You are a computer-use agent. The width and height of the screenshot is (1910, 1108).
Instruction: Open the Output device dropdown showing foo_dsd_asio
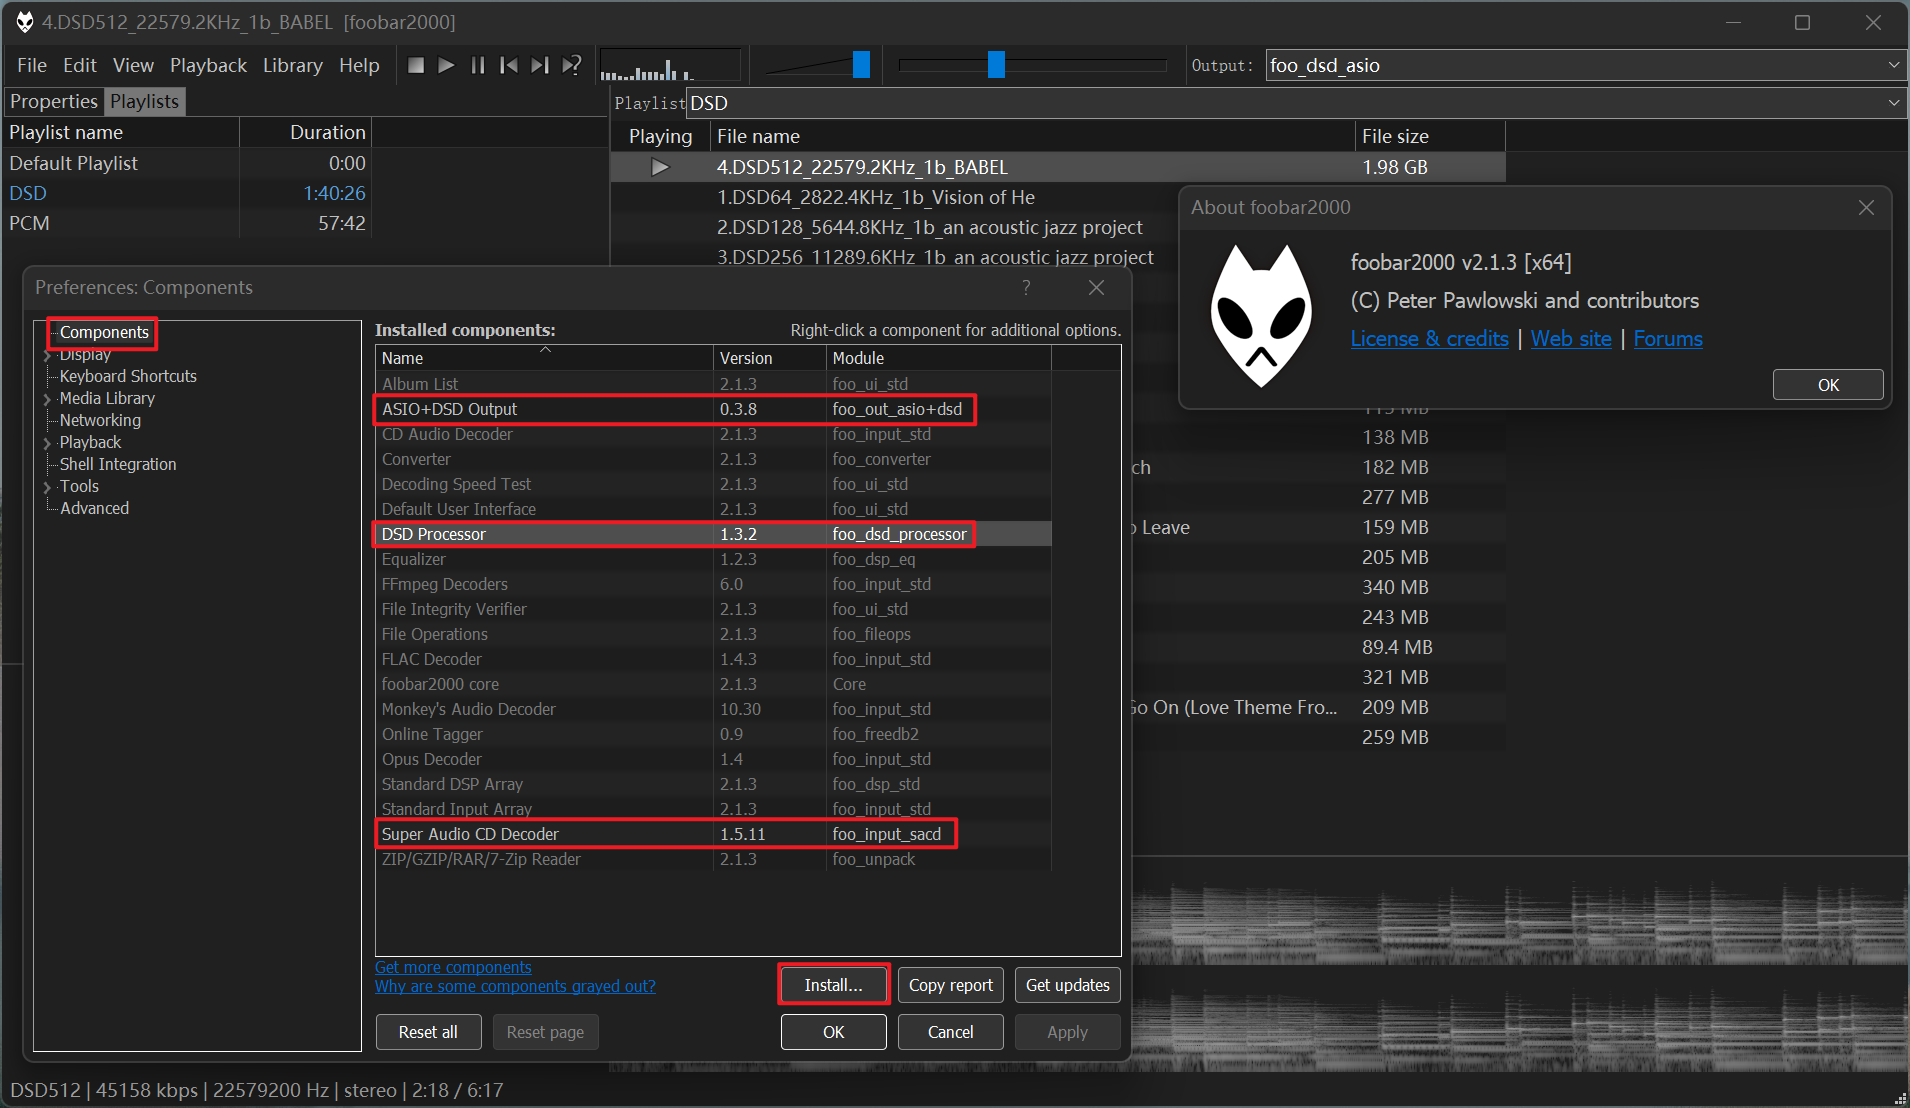point(1895,65)
